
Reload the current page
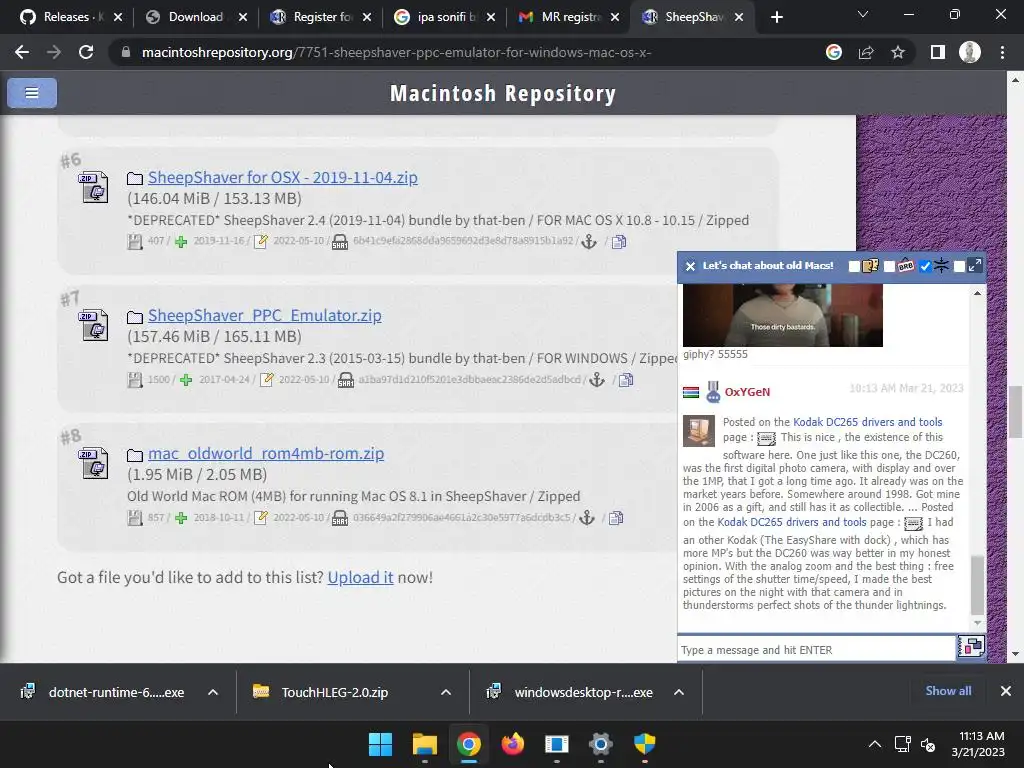pyautogui.click(x=86, y=52)
